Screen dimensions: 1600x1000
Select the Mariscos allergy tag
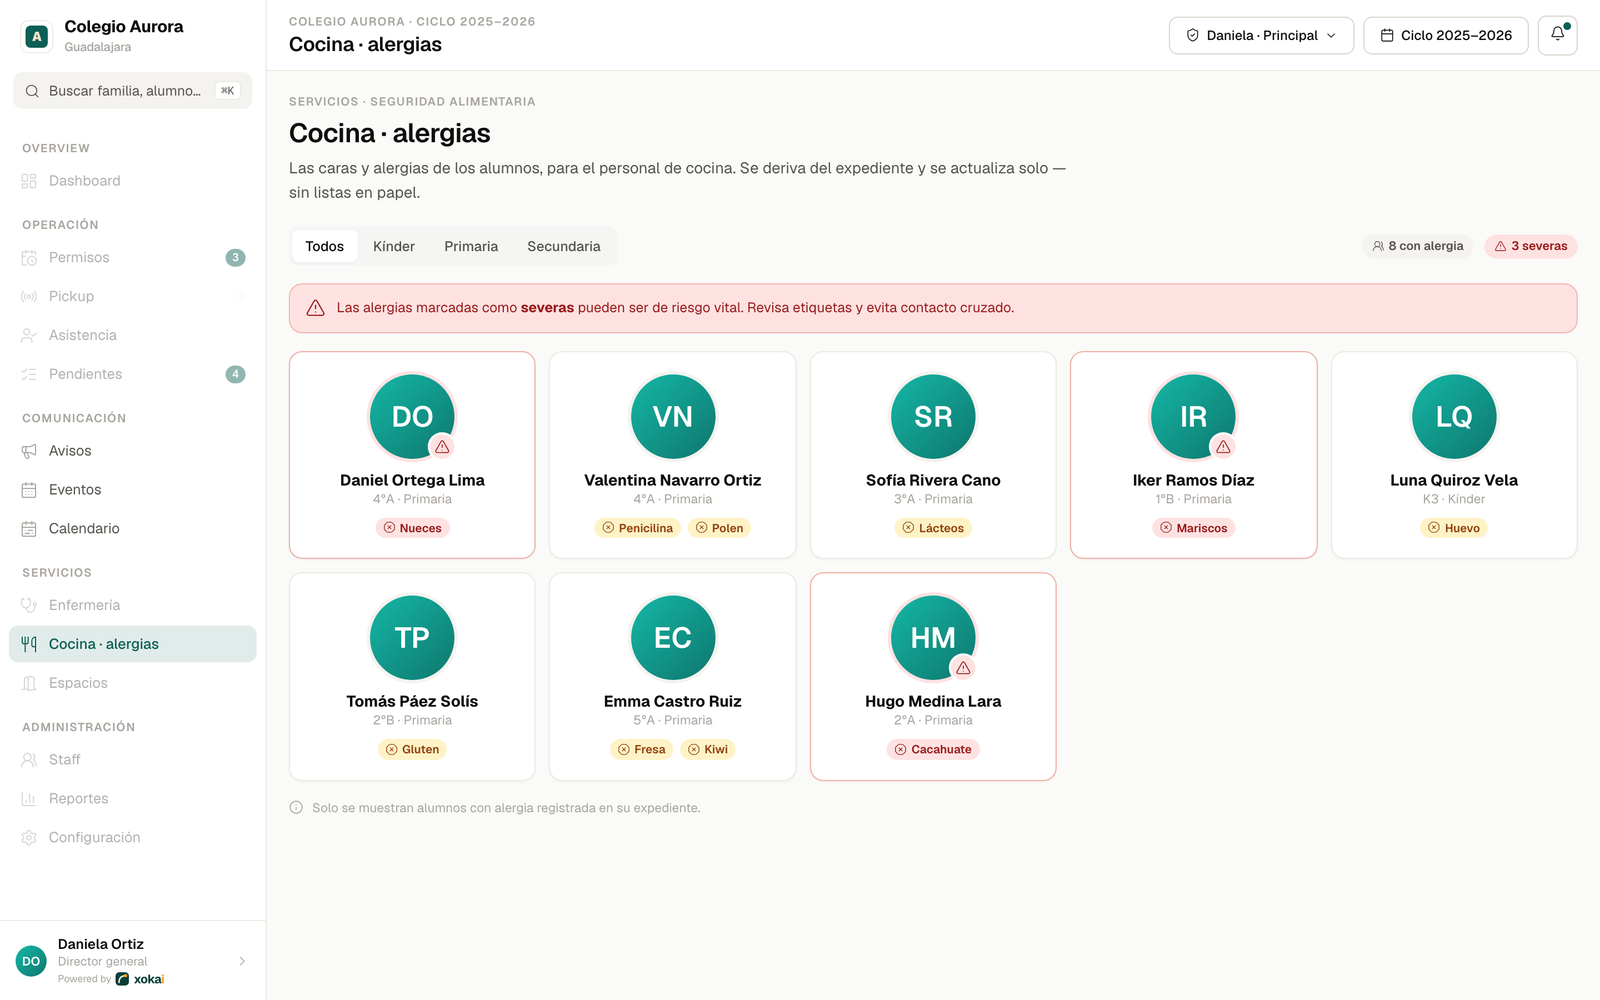[x=1193, y=528]
